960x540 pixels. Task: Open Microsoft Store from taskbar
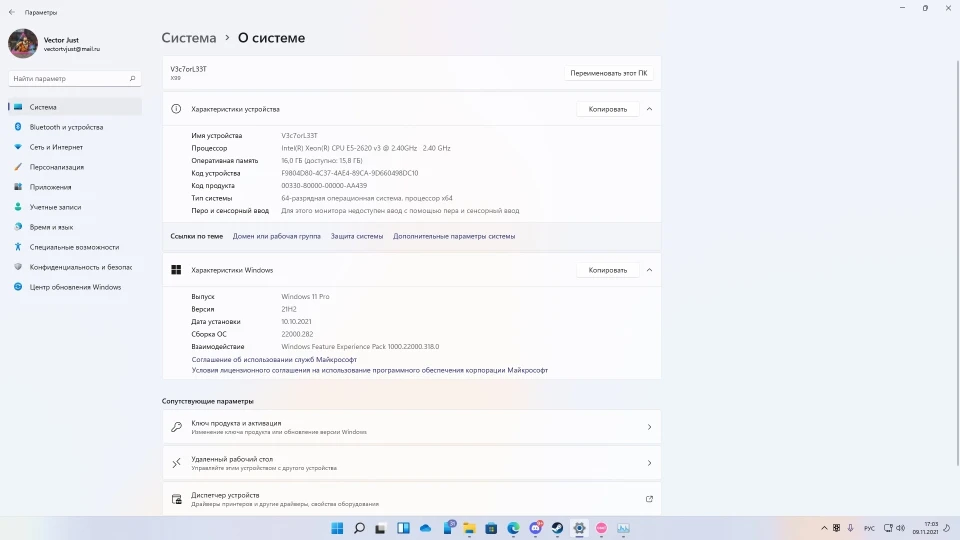(491, 528)
